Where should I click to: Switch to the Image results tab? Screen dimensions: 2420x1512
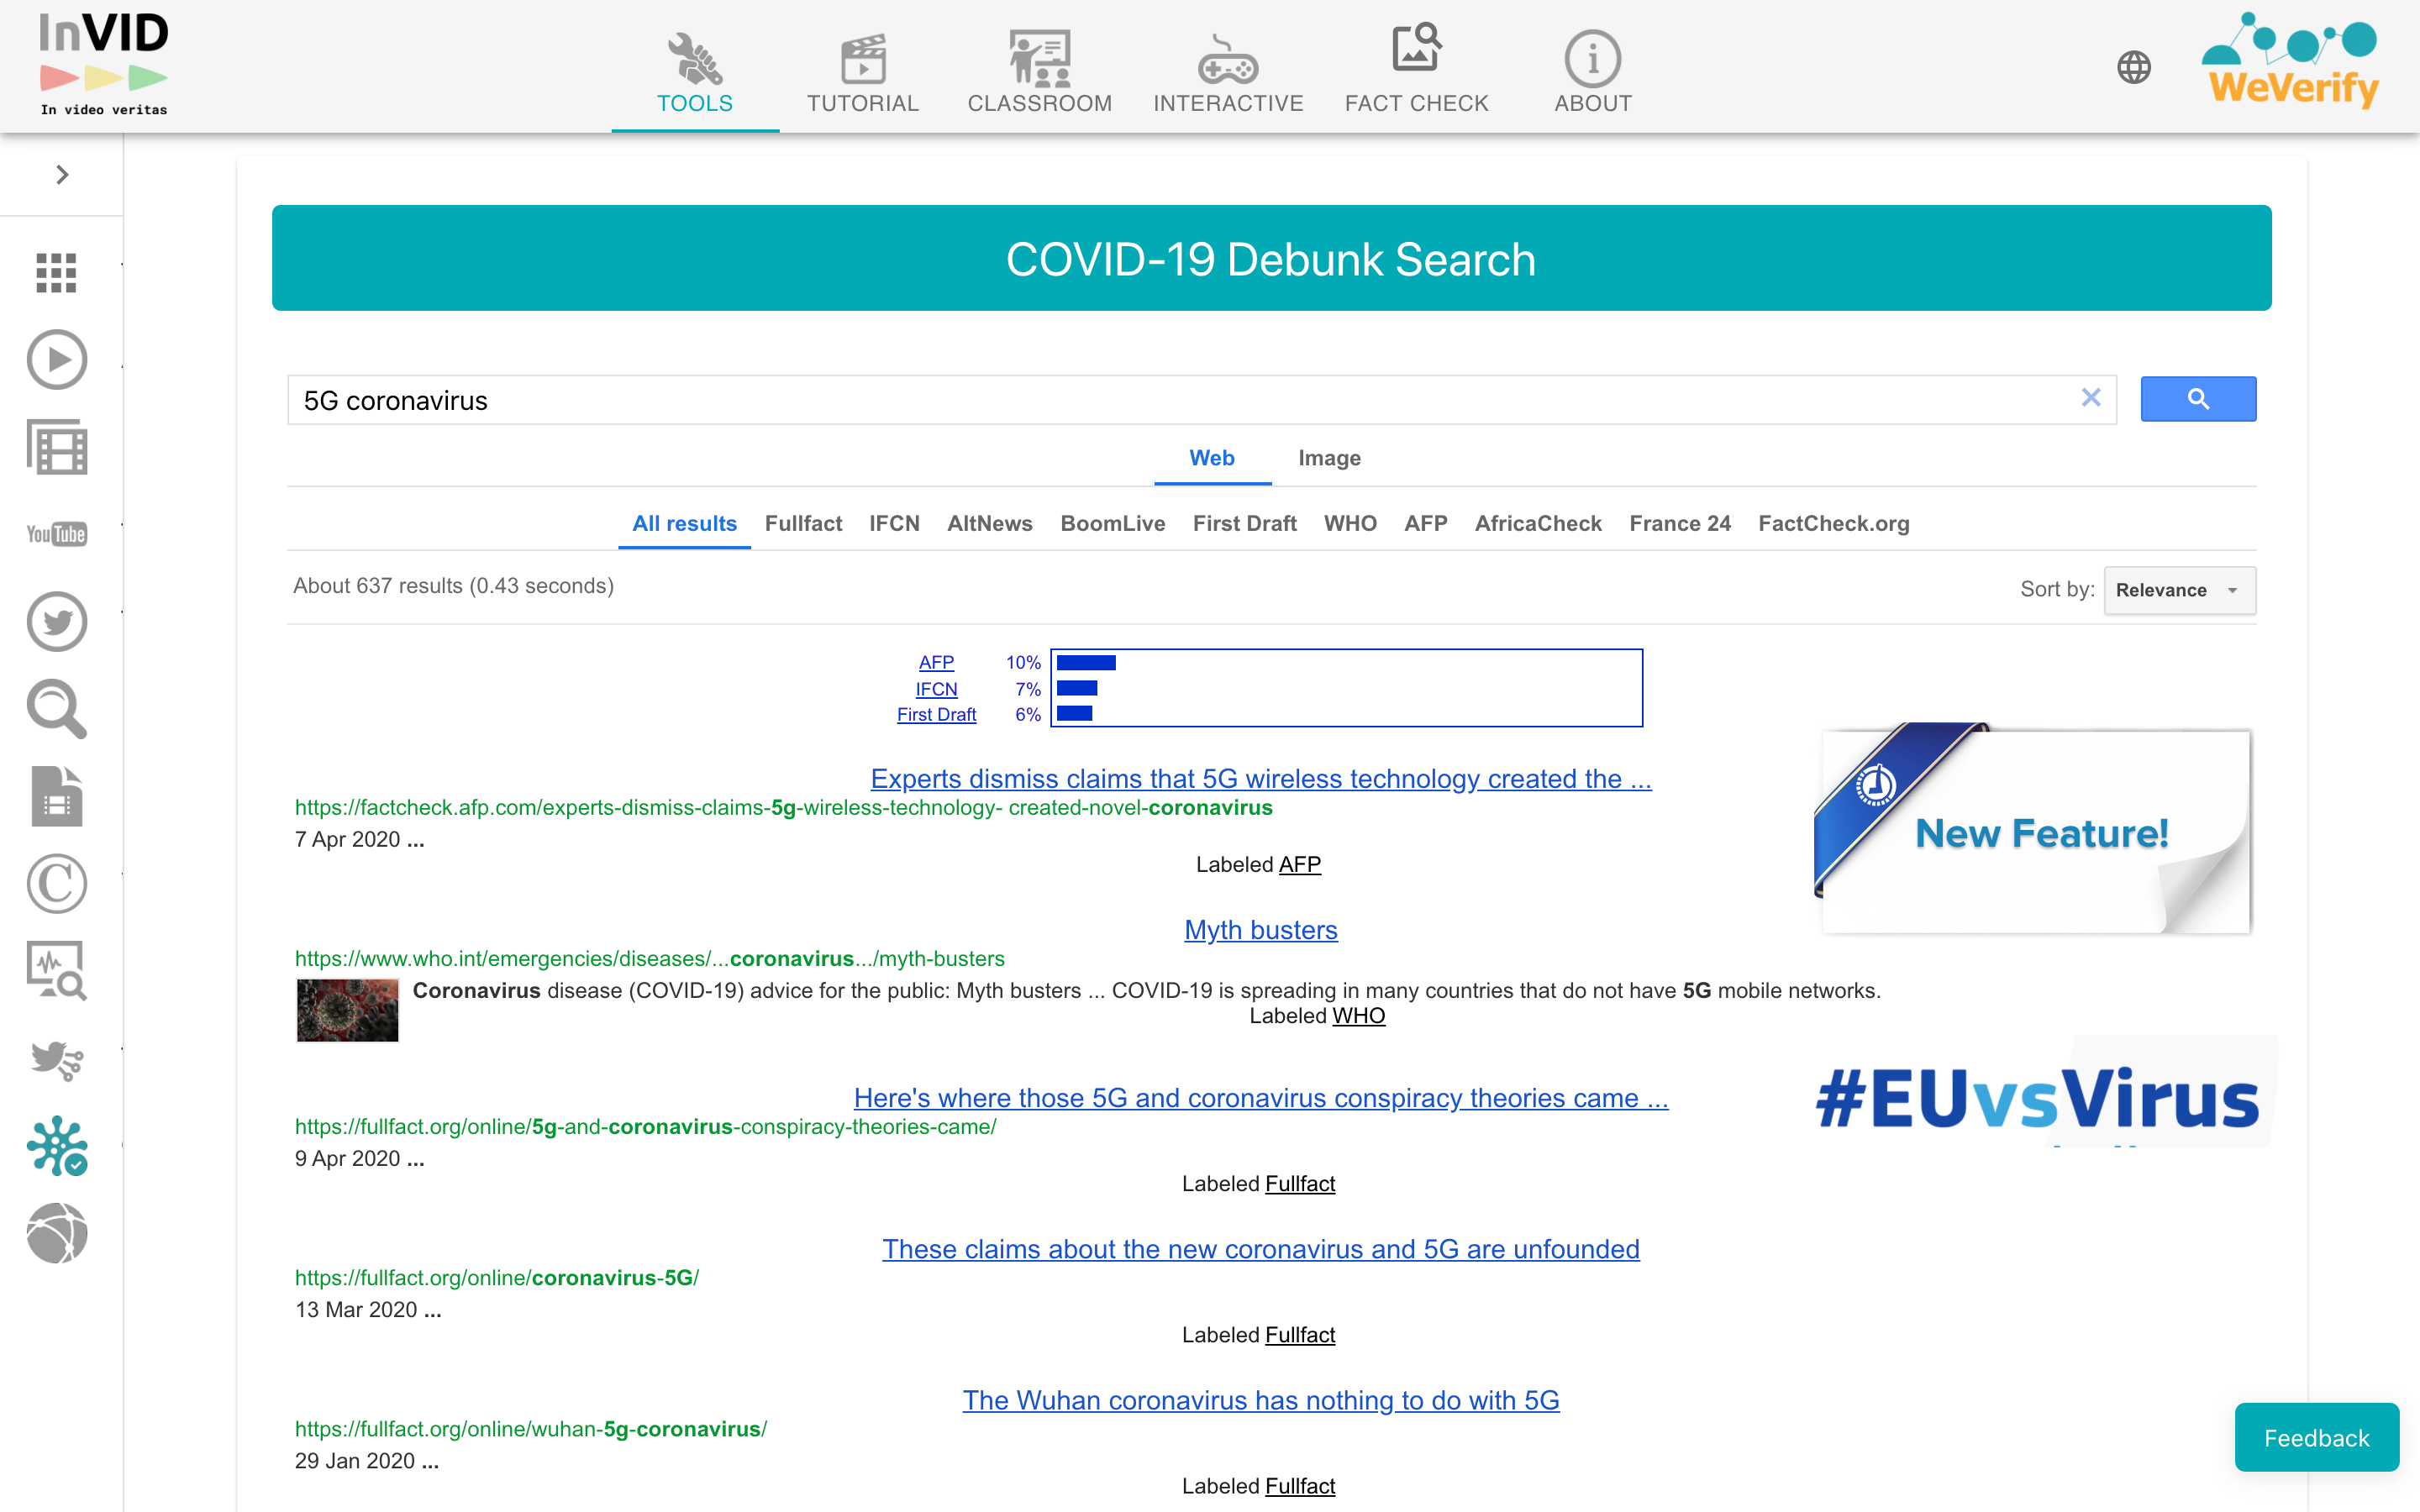coord(1328,458)
